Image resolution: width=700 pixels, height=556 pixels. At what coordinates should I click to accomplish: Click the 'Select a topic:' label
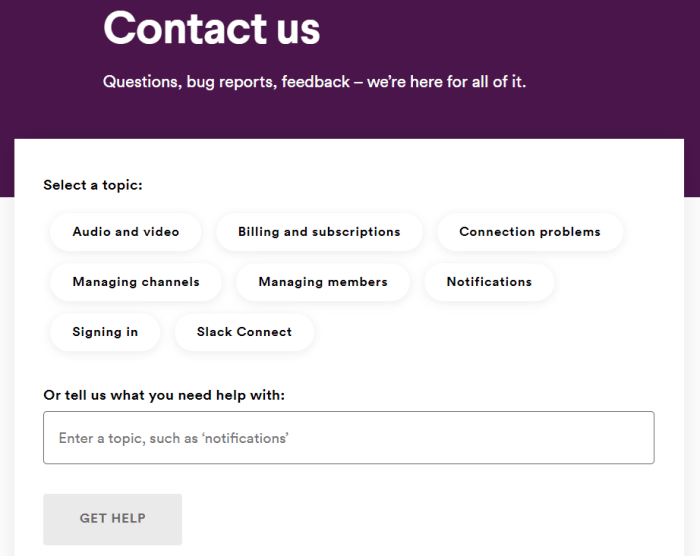[x=93, y=185]
